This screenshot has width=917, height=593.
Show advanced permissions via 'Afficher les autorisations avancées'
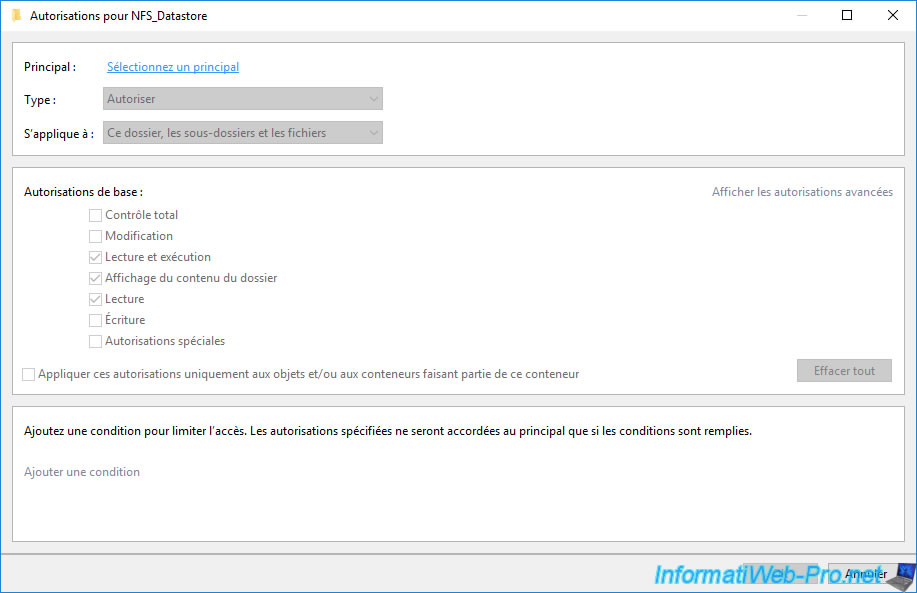tap(802, 192)
